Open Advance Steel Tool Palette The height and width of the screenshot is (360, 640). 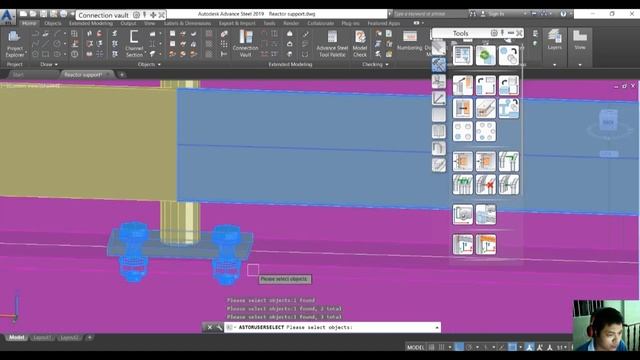(332, 44)
